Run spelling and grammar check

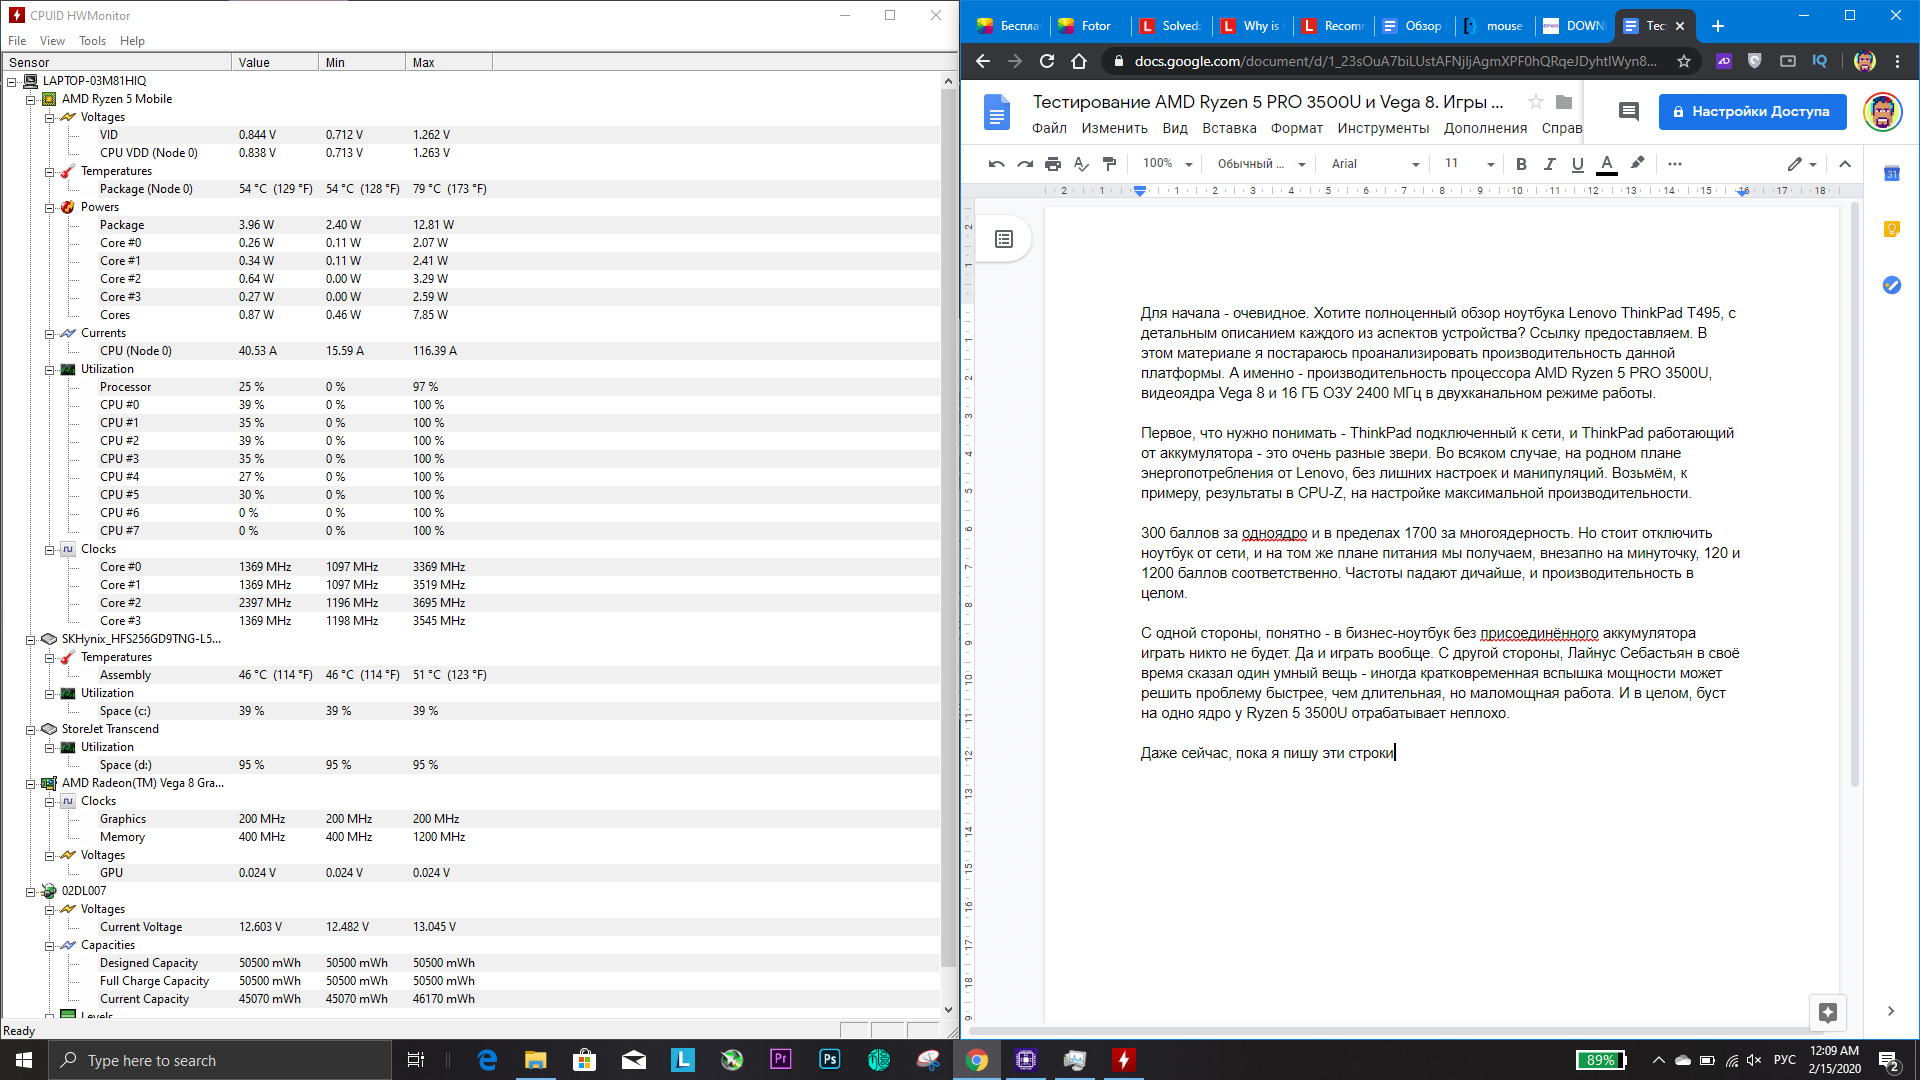(1081, 164)
